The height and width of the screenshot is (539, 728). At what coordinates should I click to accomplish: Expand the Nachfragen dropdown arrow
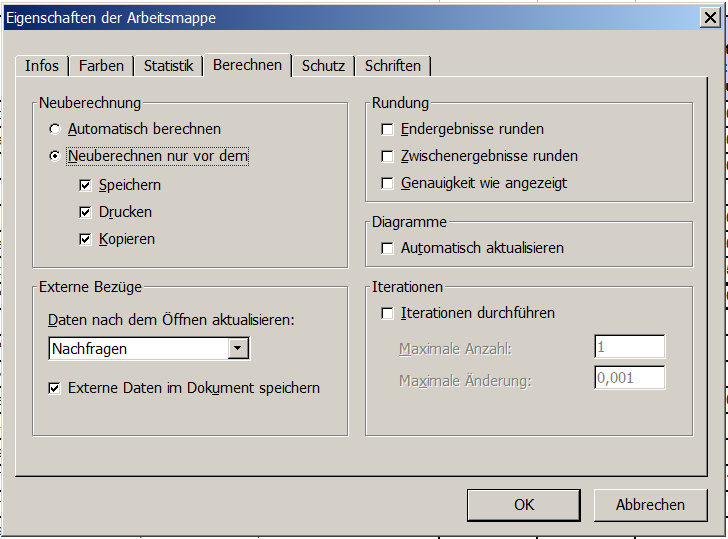(x=238, y=348)
